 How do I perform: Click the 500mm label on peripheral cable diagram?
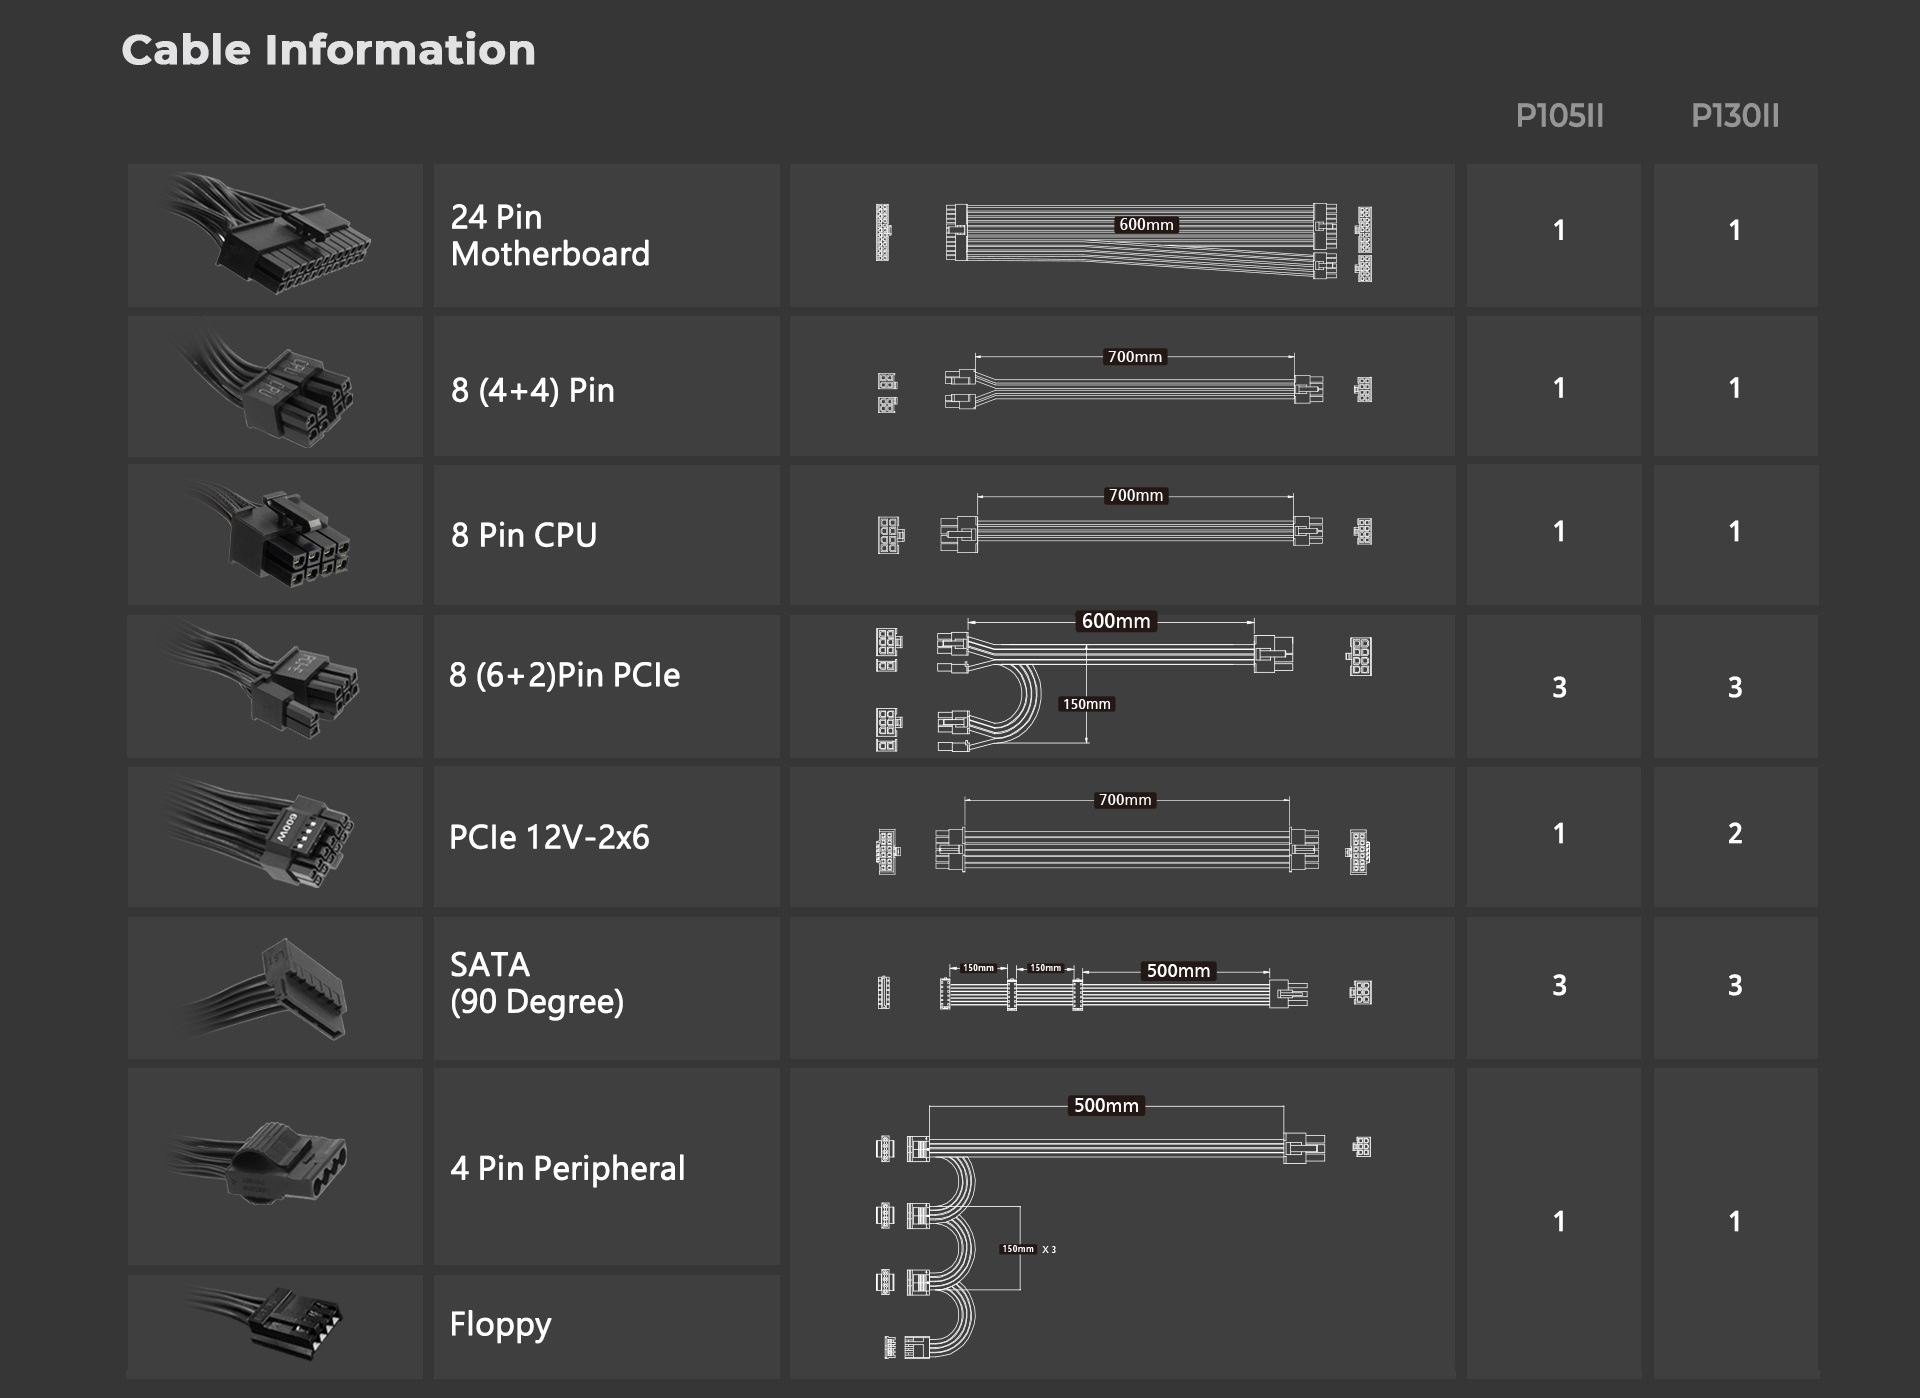pos(1106,1105)
